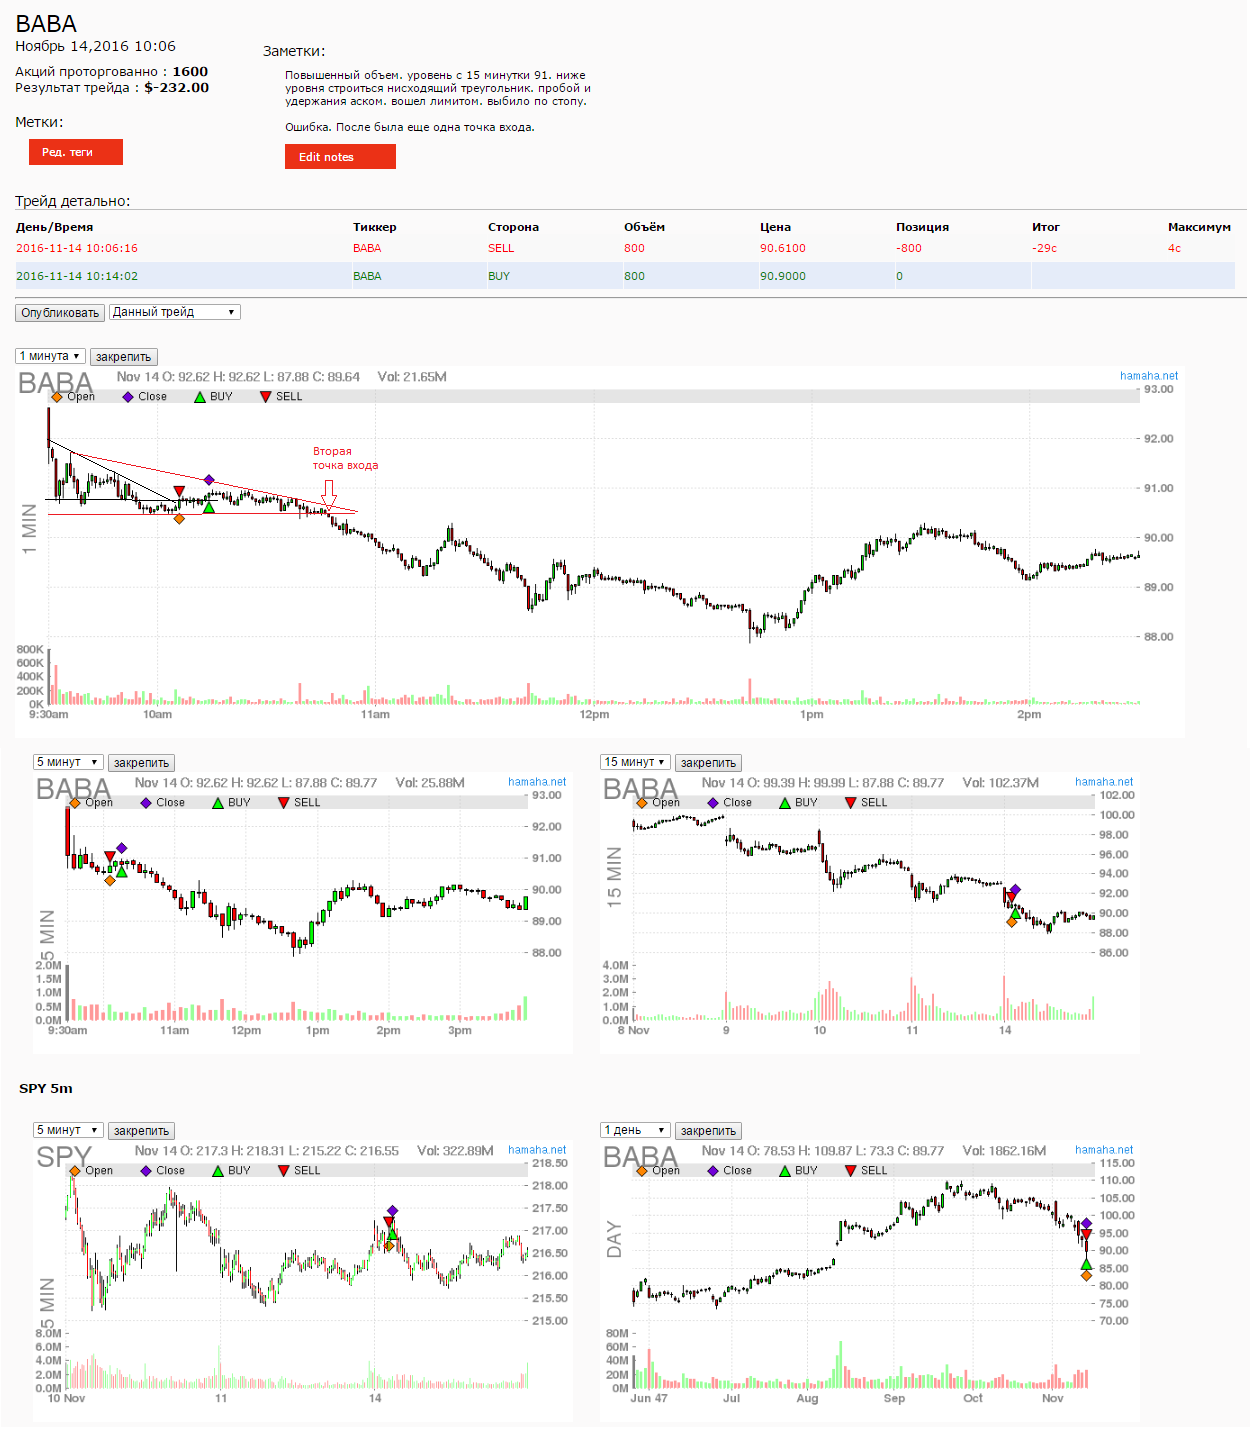This screenshot has height=1438, width=1250.
Task: Click green BUY icon in BABA 5 min legend
Action: point(218,803)
